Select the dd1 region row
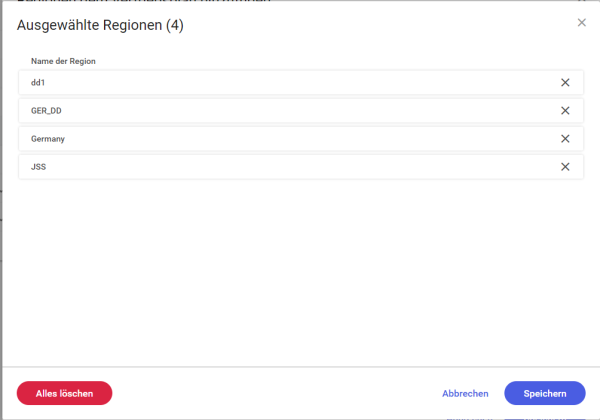The height and width of the screenshot is (420, 600). point(301,82)
